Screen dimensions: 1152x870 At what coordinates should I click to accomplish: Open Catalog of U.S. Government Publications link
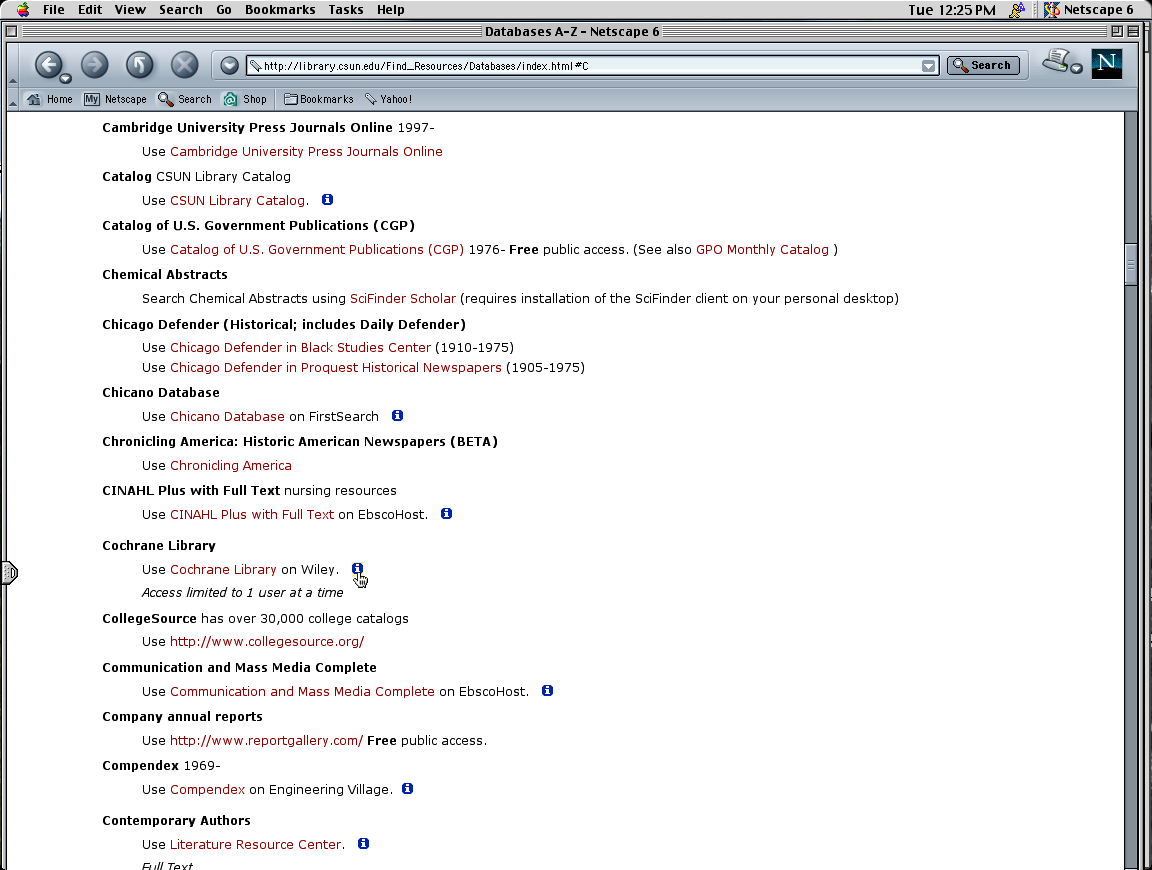pos(317,250)
